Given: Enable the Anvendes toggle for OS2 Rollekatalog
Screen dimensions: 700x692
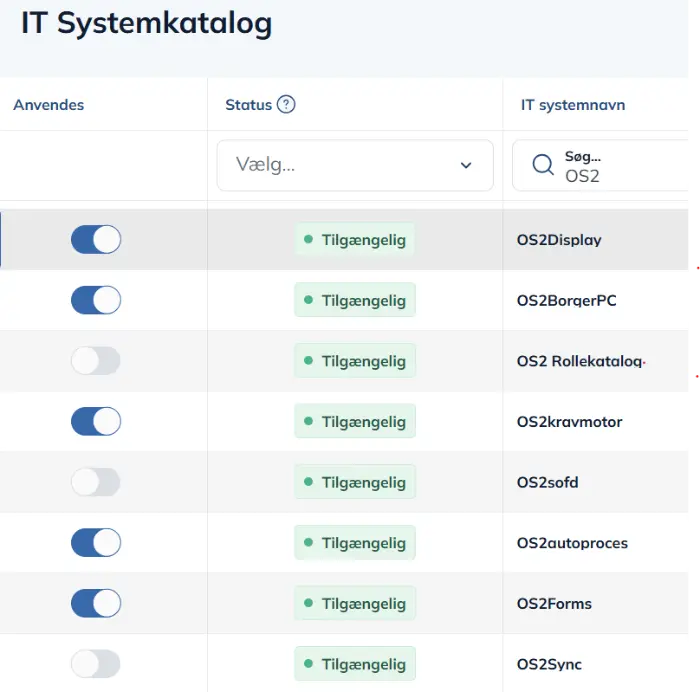Looking at the screenshot, I should (x=96, y=361).
